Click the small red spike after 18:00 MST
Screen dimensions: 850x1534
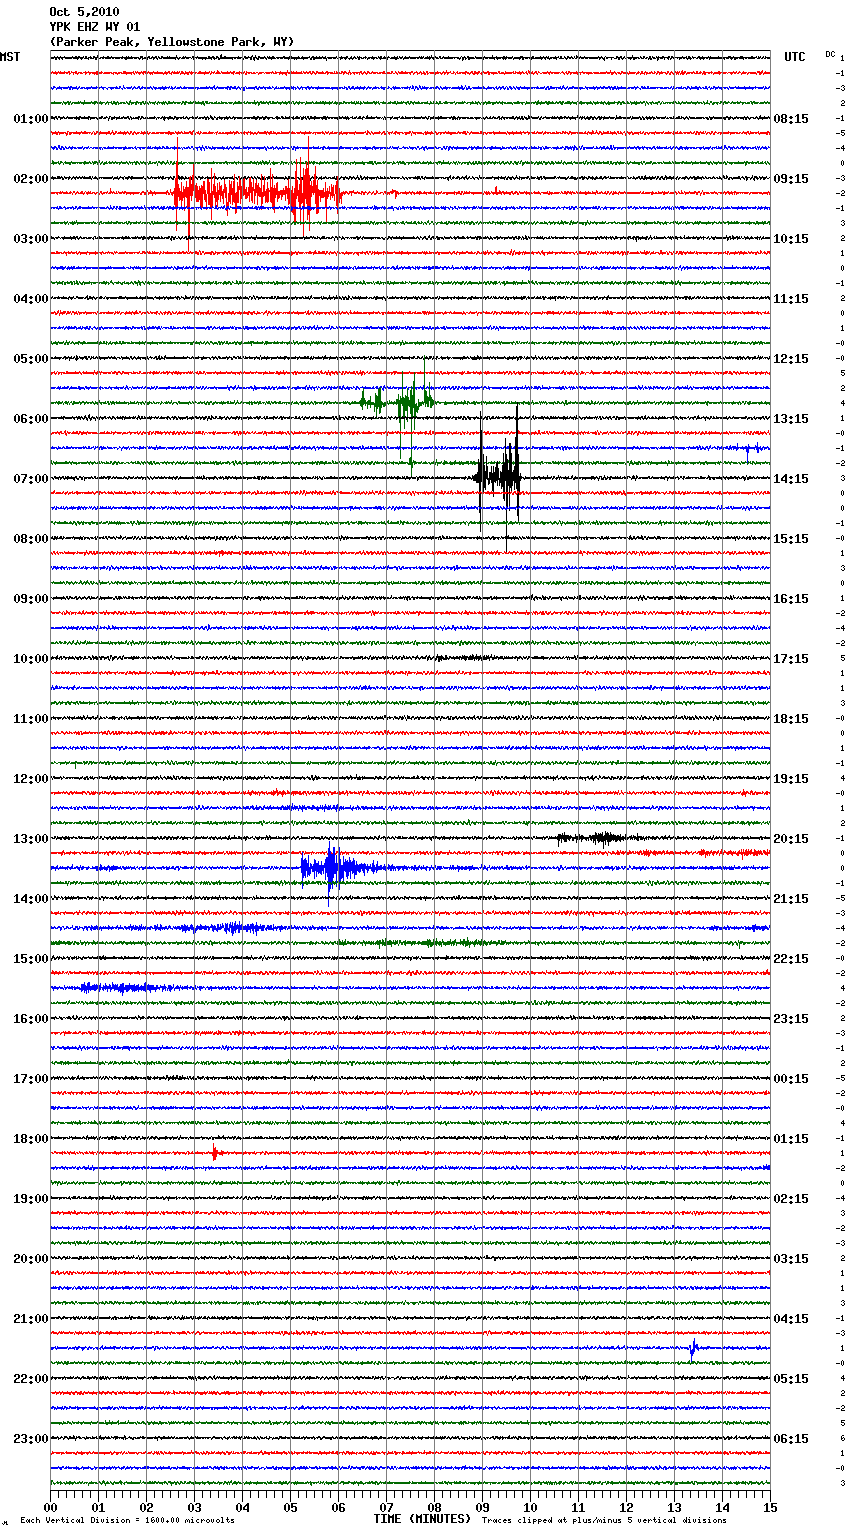pyautogui.click(x=214, y=1153)
